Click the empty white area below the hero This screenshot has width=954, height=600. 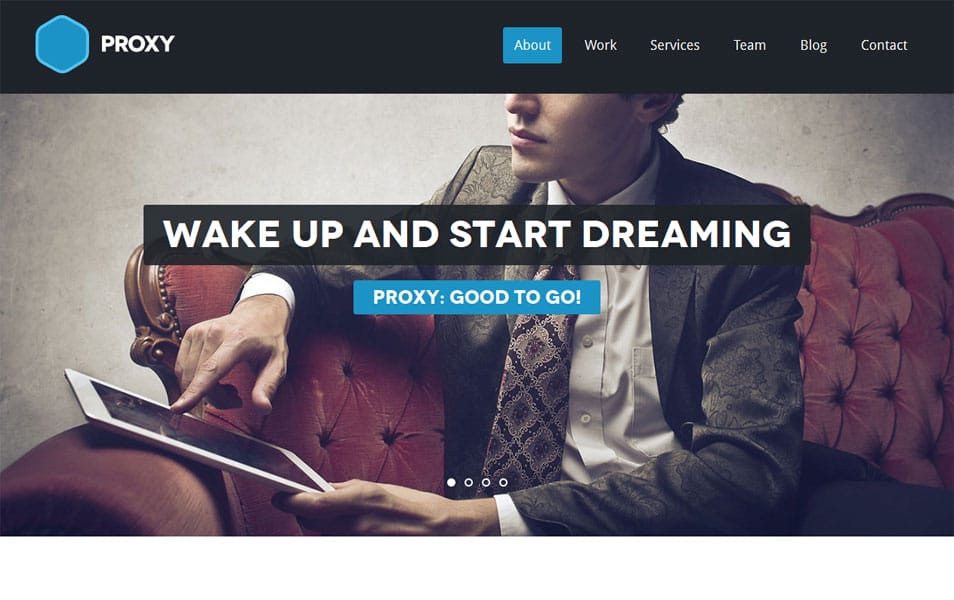[x=477, y=568]
